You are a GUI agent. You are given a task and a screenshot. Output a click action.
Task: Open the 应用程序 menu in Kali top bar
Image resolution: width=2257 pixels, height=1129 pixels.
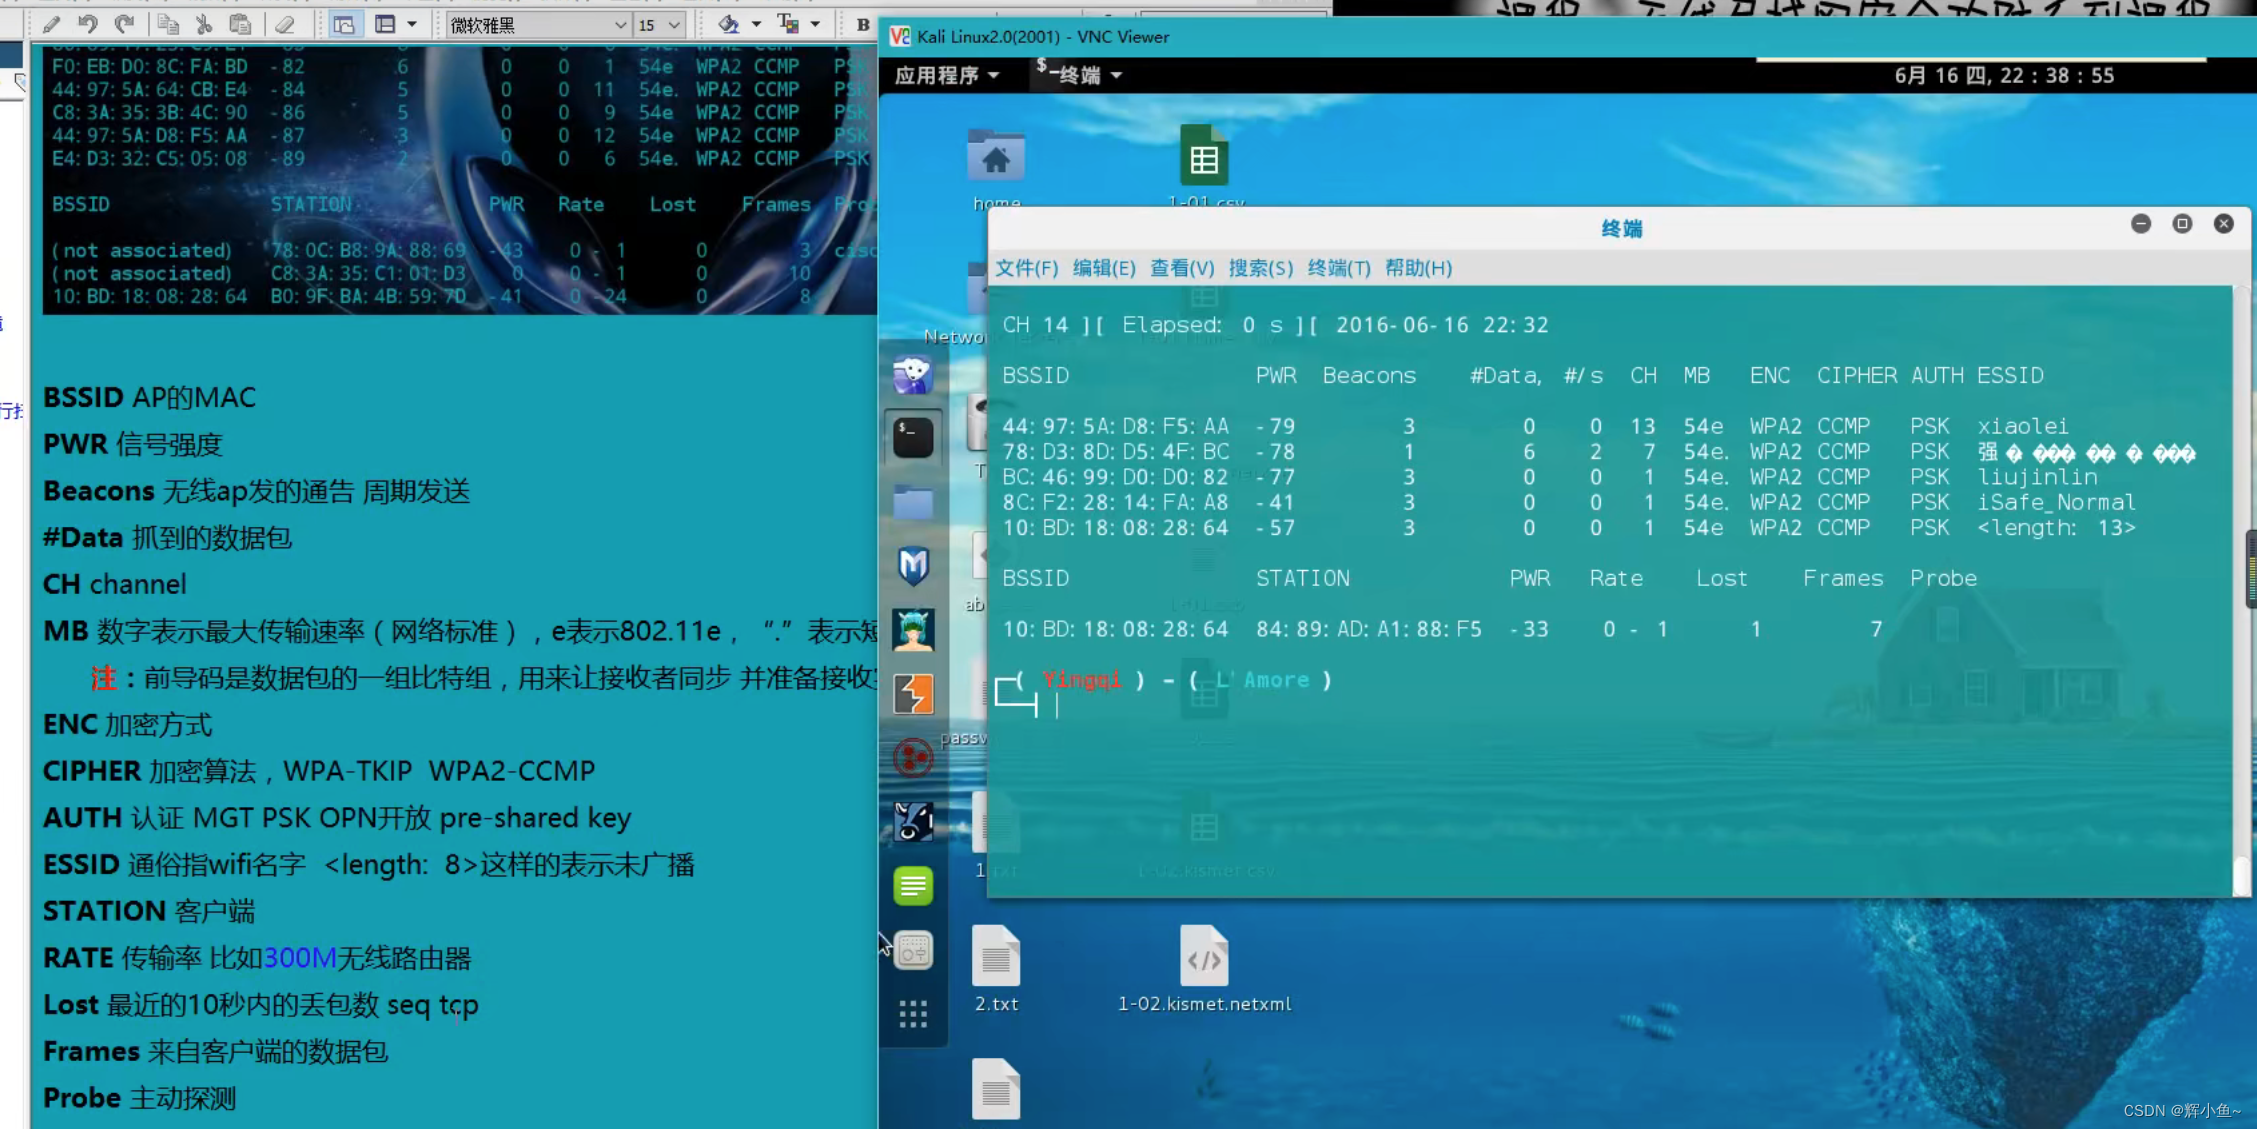[946, 75]
